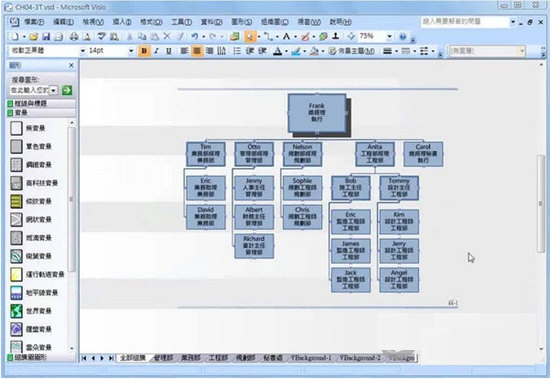Image resolution: width=550 pixels, height=379 pixels.
Task: Switch to the 工程部 page tab
Action: pos(218,358)
